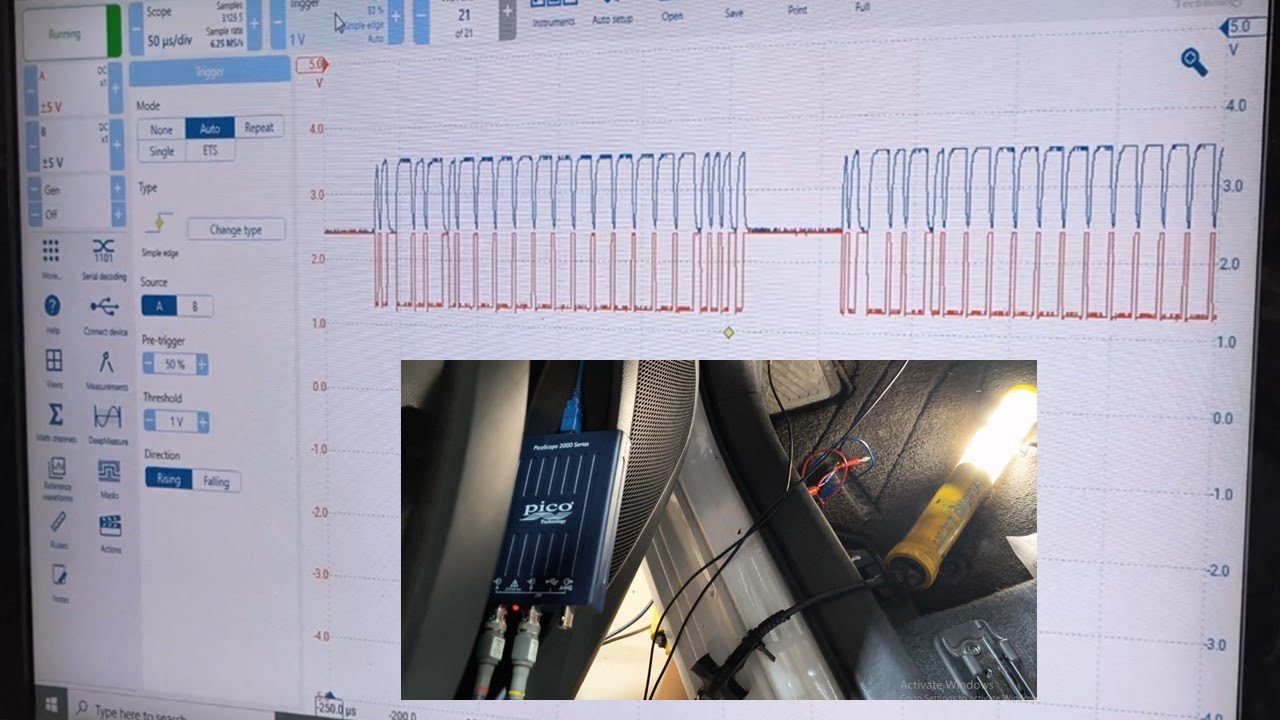Increase the Gen generator plus button
This screenshot has height=720, width=1280.
pos(119,188)
